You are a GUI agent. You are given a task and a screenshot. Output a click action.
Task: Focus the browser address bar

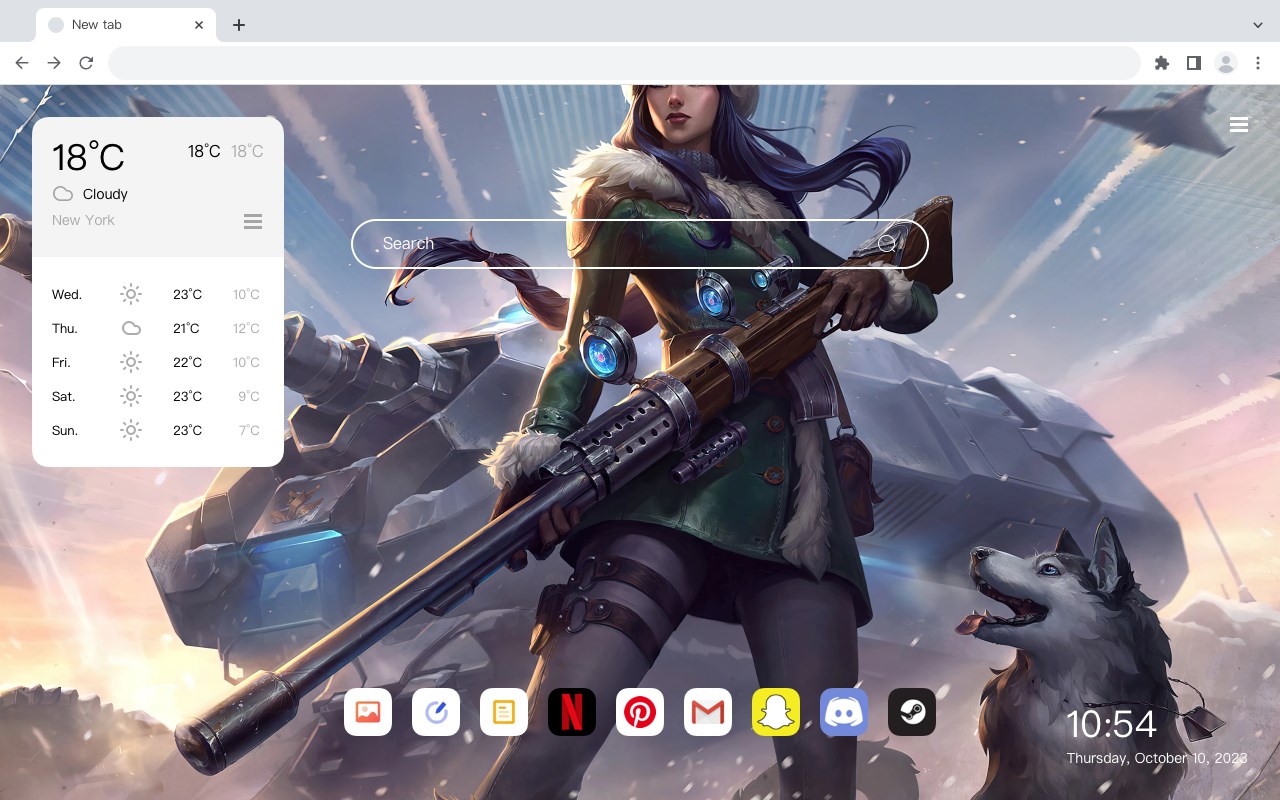pyautogui.click(x=624, y=63)
